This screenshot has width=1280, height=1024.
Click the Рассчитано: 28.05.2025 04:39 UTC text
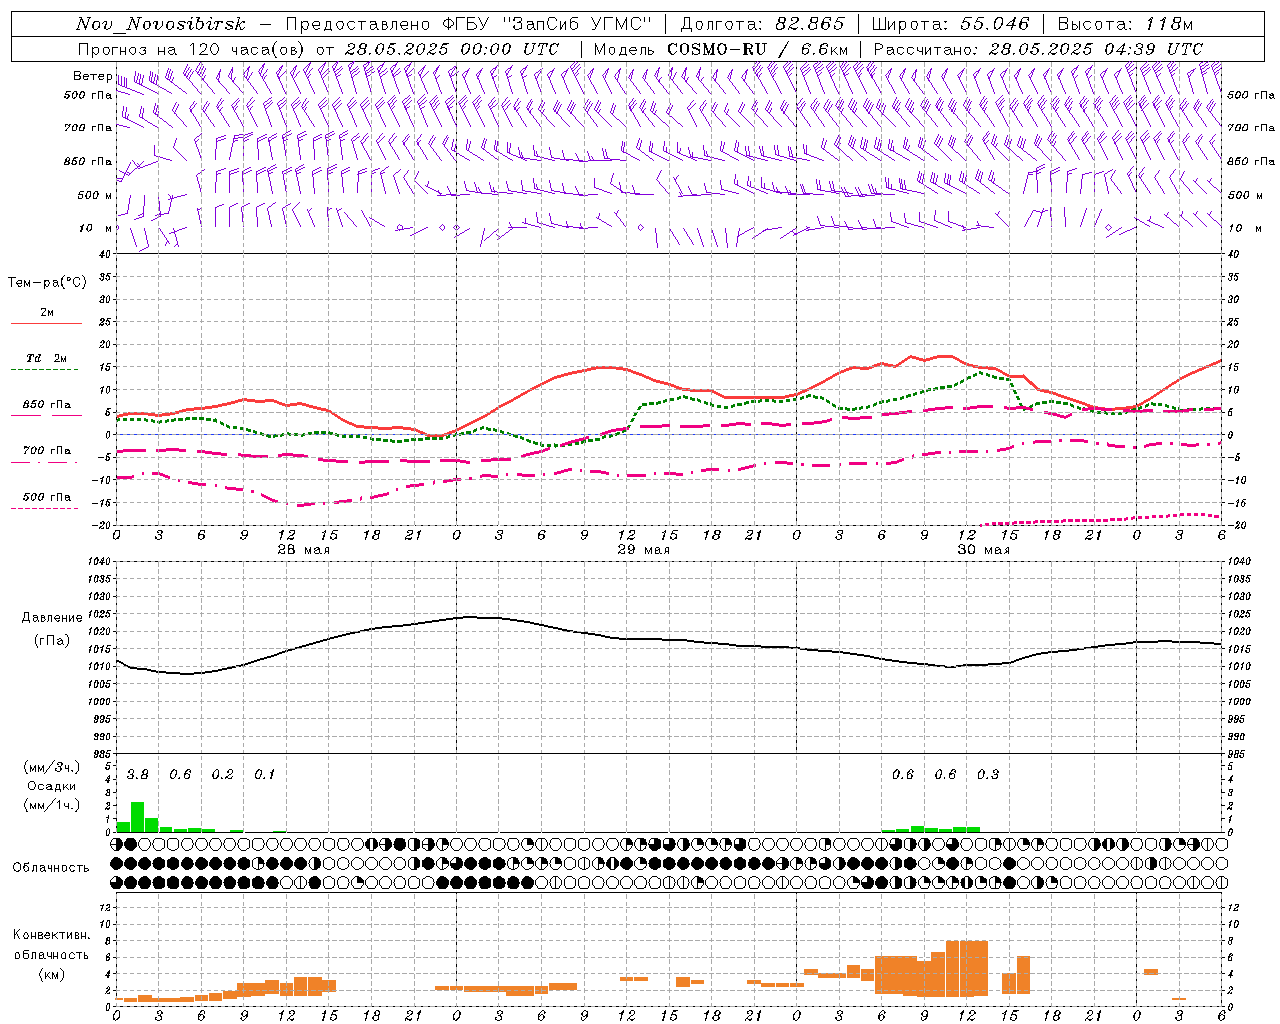(1038, 49)
